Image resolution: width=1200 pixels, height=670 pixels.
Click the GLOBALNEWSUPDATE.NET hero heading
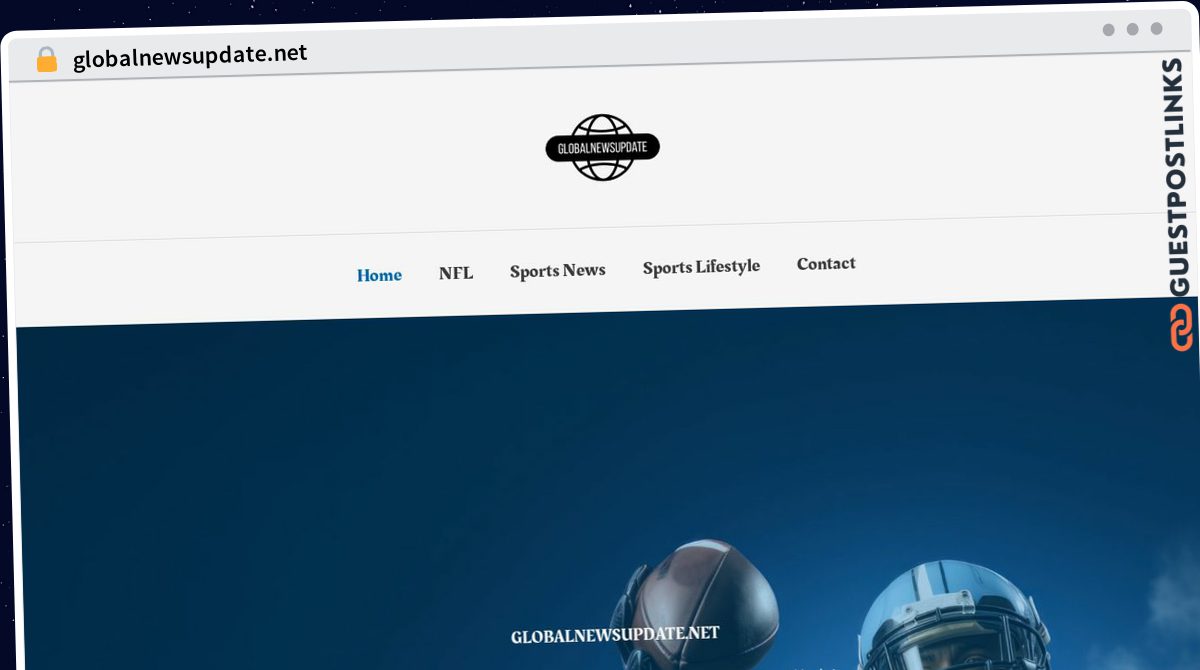615,635
